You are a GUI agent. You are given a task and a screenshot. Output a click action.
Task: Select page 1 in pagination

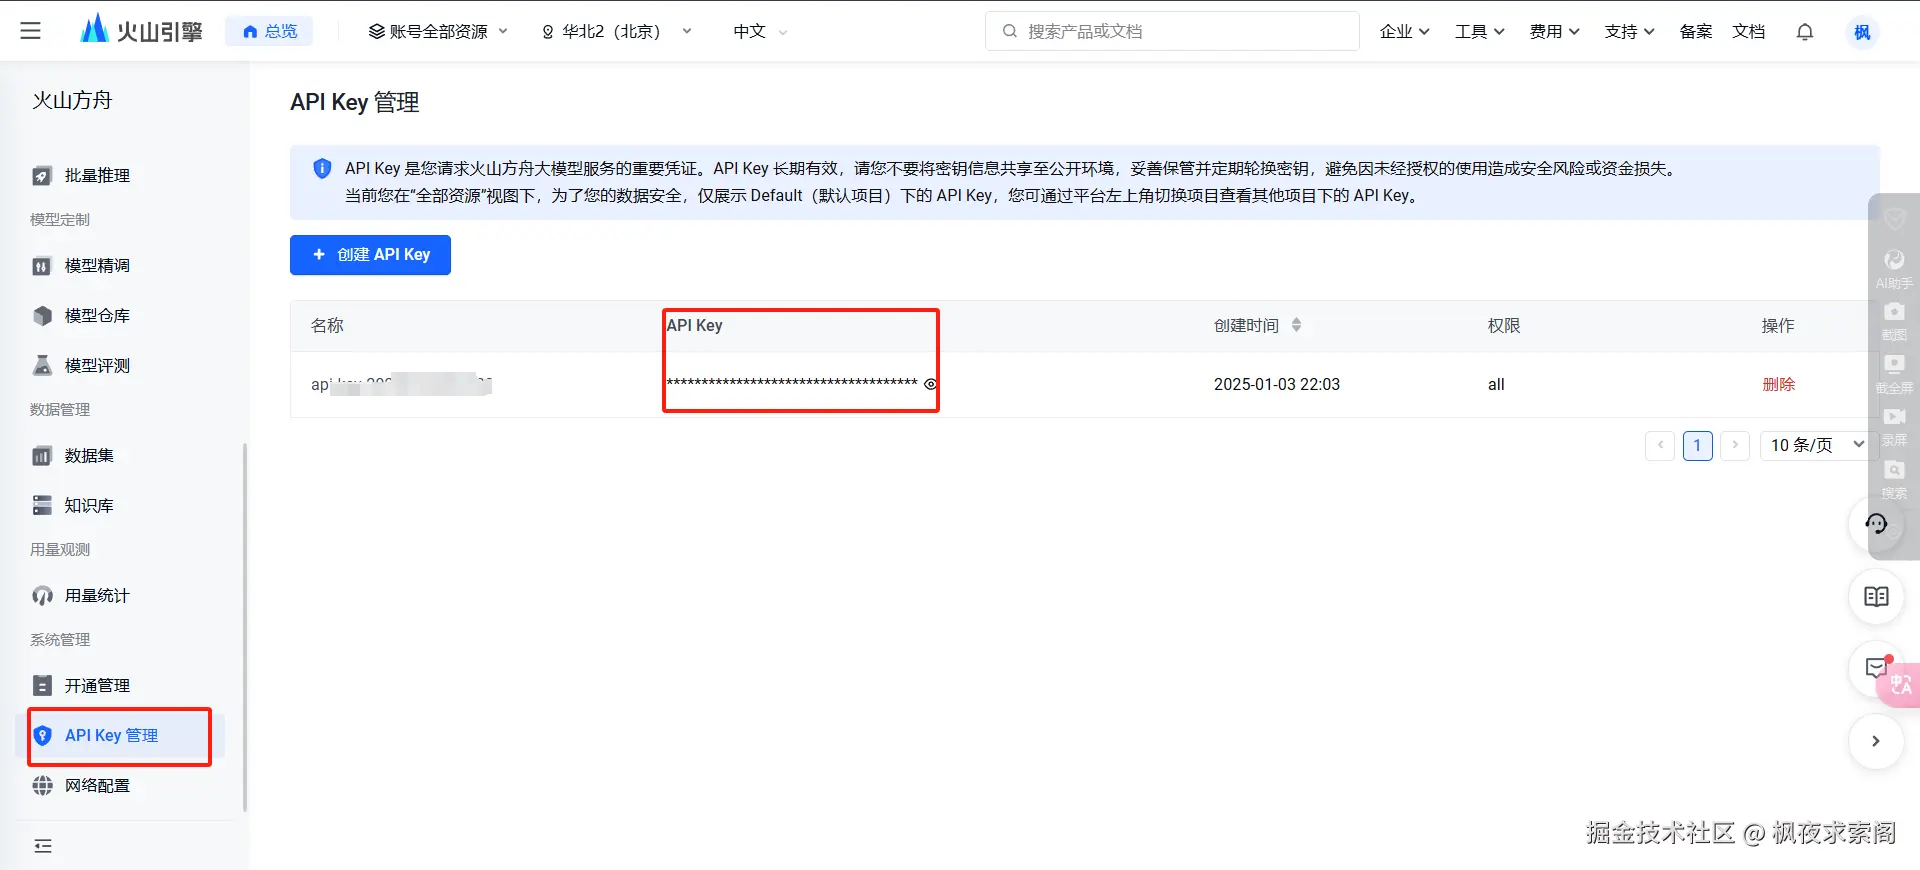coord(1697,445)
